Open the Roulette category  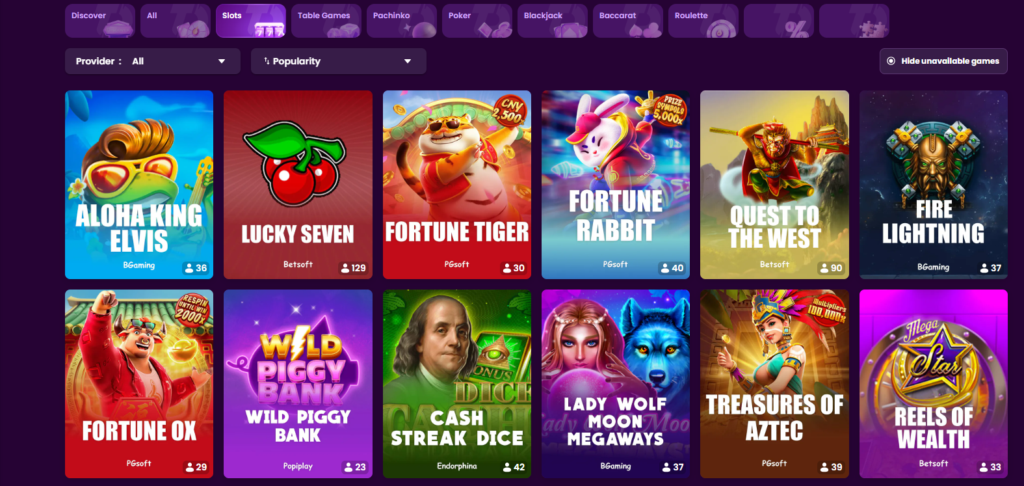click(703, 21)
